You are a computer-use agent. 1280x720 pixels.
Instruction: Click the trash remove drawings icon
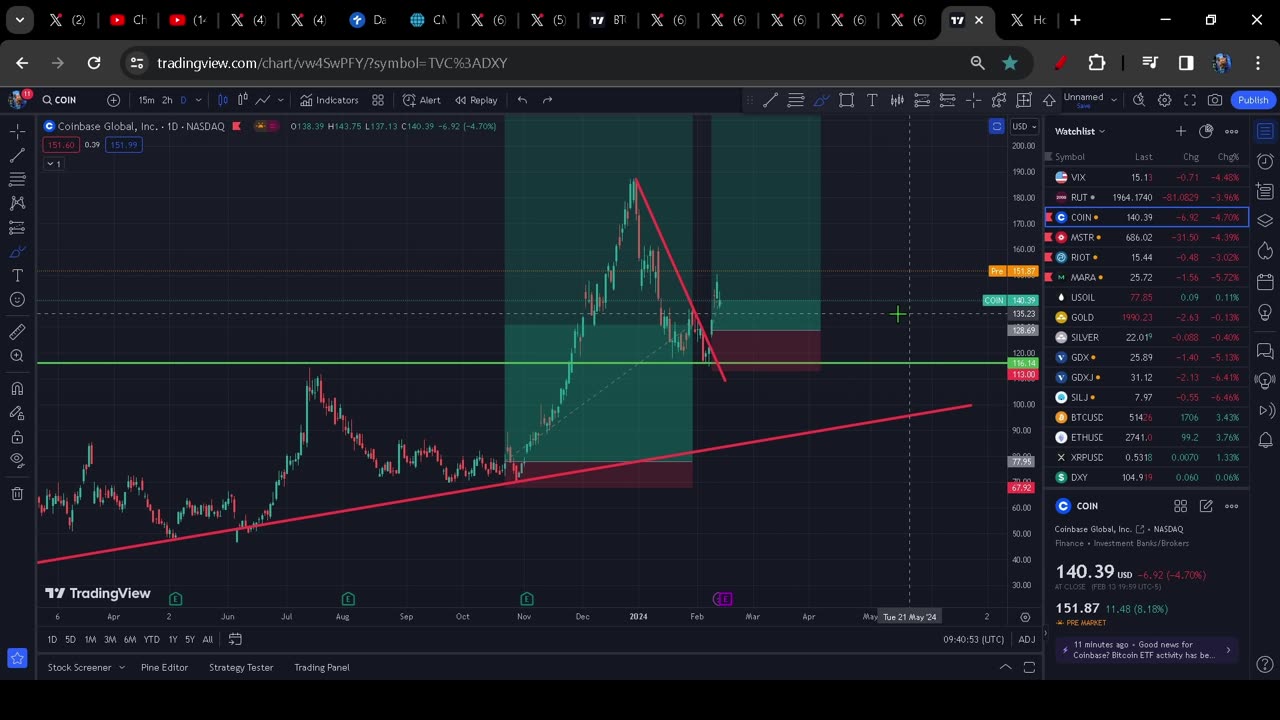tap(17, 493)
